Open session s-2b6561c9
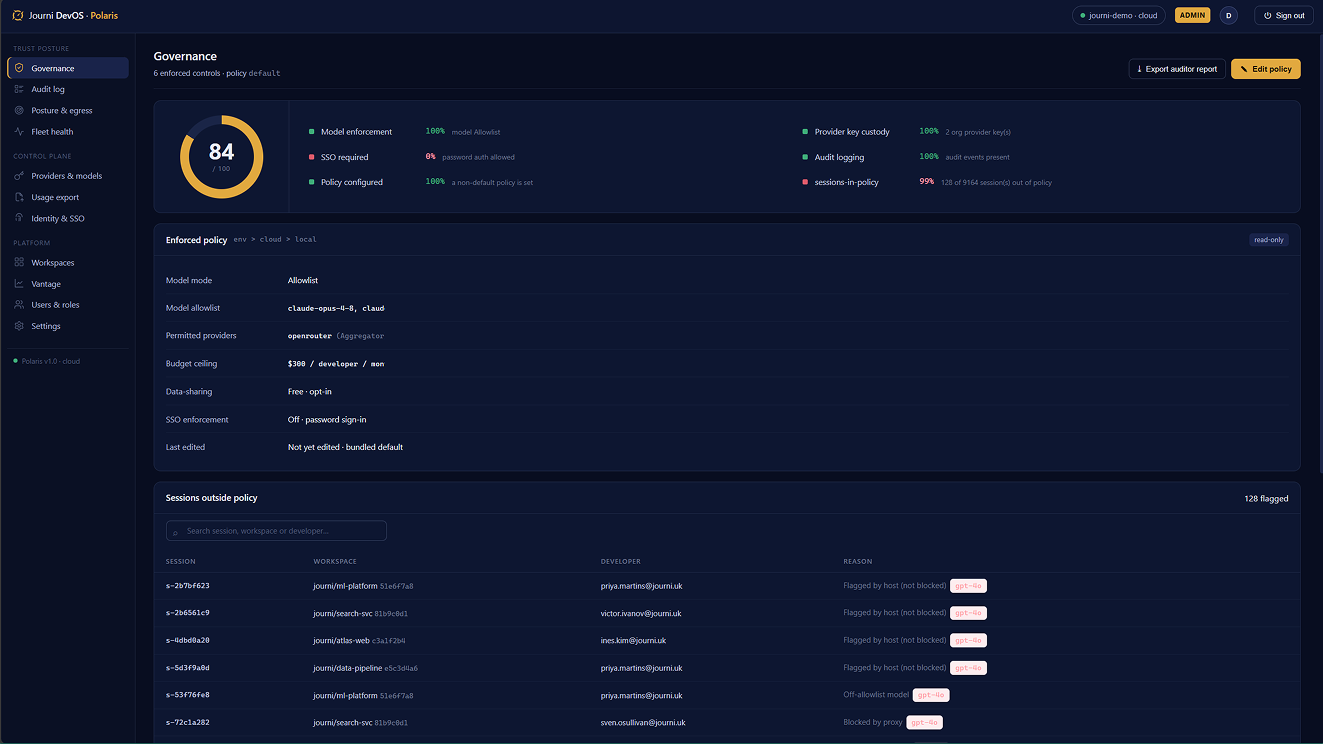Viewport: 1323px width, 744px height. (187, 613)
